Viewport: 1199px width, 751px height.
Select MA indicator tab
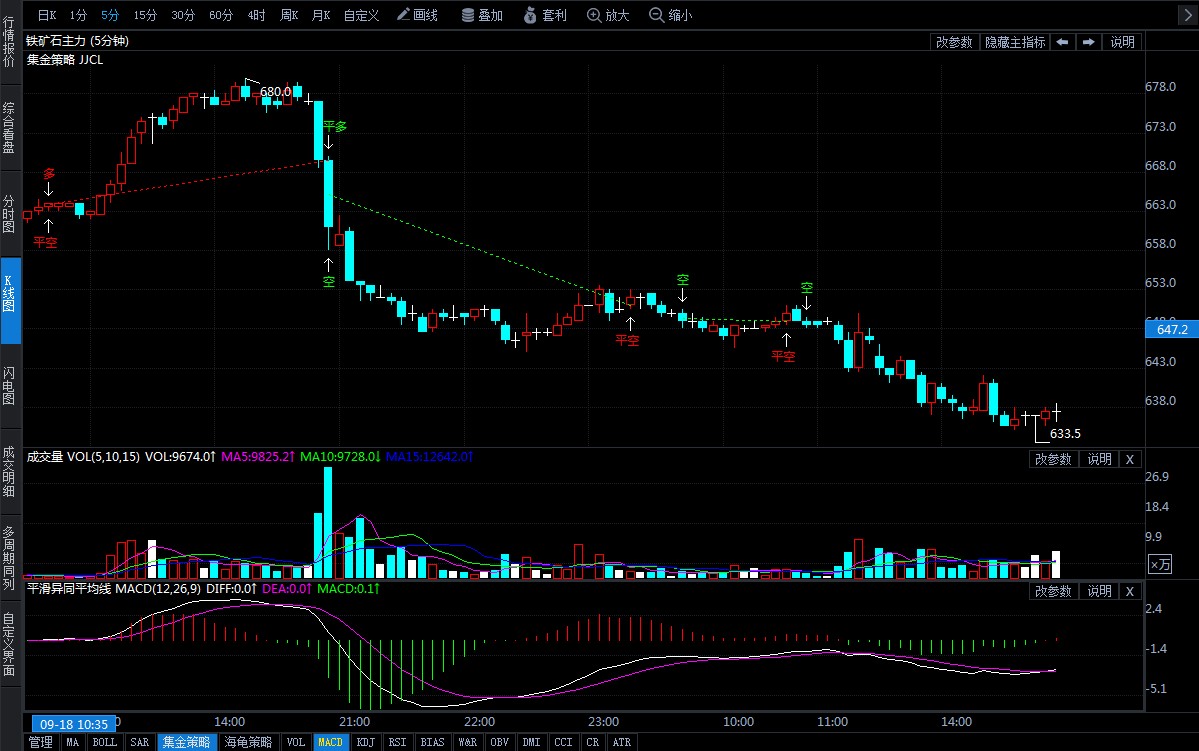tap(72, 743)
